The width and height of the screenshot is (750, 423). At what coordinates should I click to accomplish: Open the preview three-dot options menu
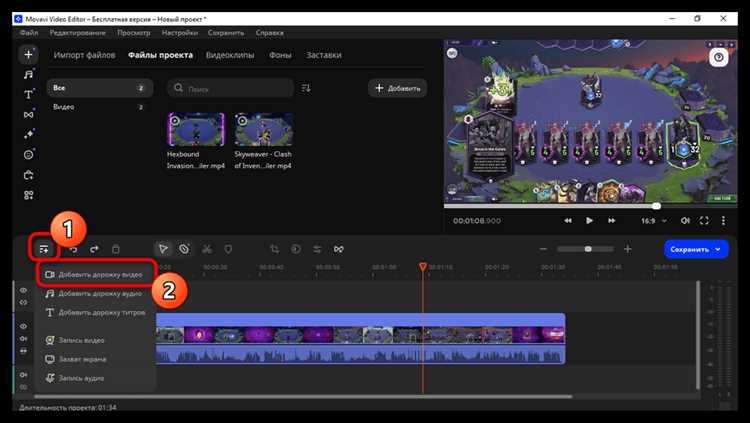click(x=725, y=220)
